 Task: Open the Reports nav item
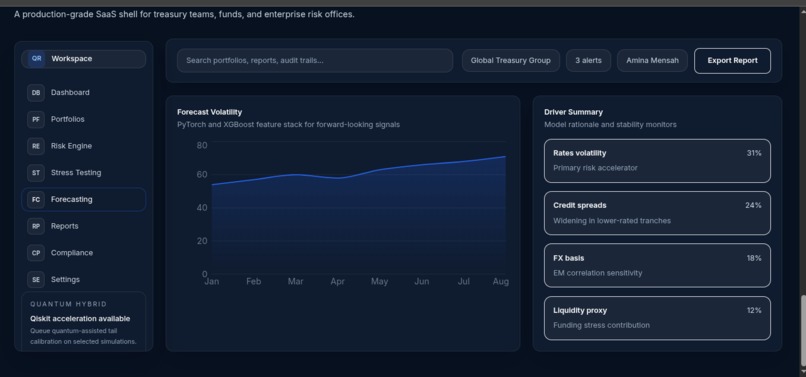84,226
